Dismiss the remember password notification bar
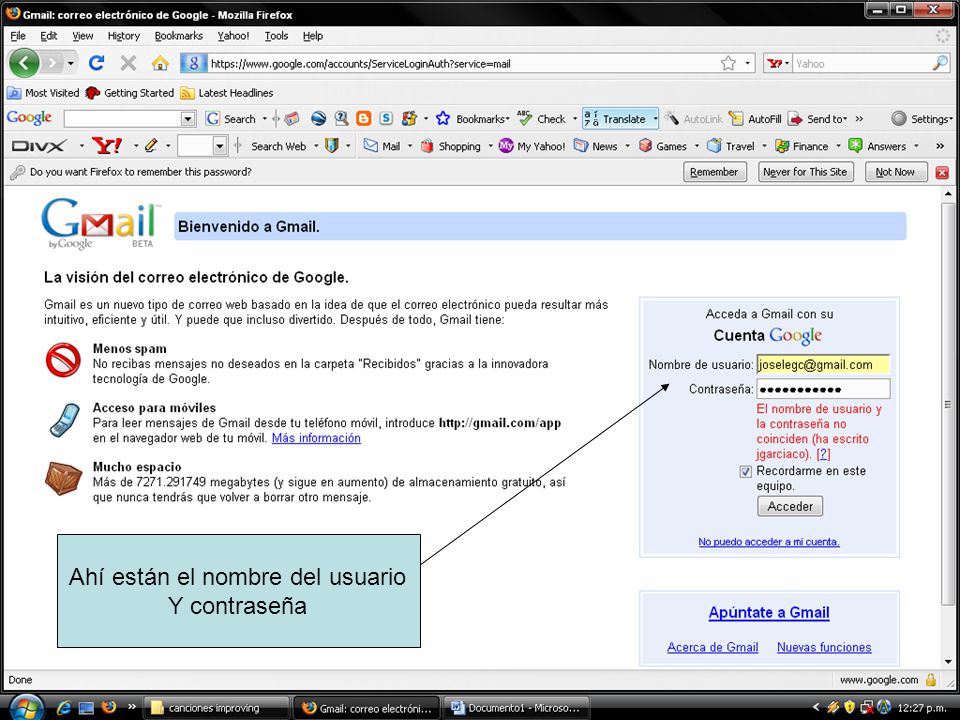Viewport: 960px width, 720px height. pos(942,173)
